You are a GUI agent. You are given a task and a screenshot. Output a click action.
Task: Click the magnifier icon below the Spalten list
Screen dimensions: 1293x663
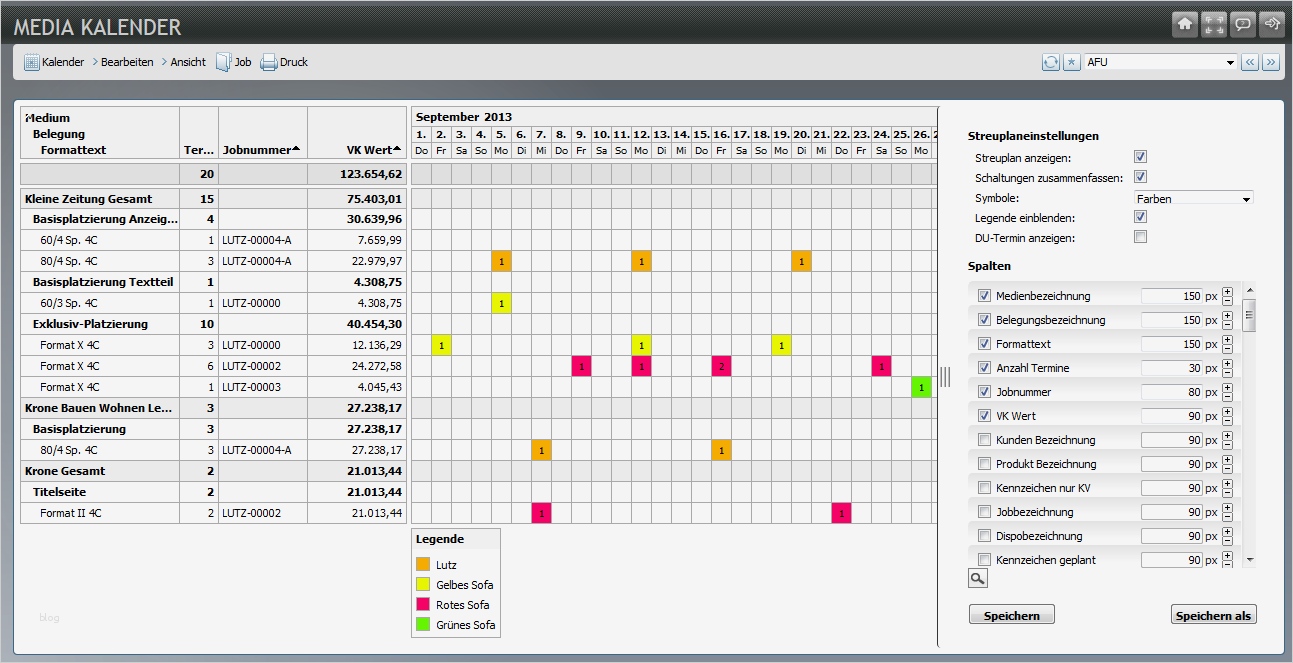point(977,578)
